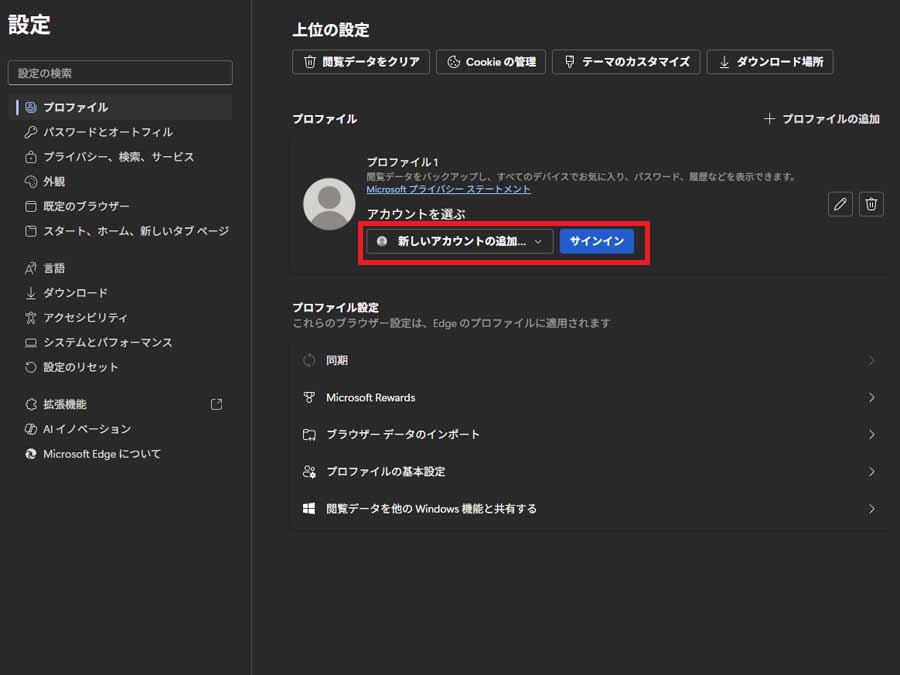
Task: Click the スタート、ホーム sidebar page icon
Action: coord(31,231)
